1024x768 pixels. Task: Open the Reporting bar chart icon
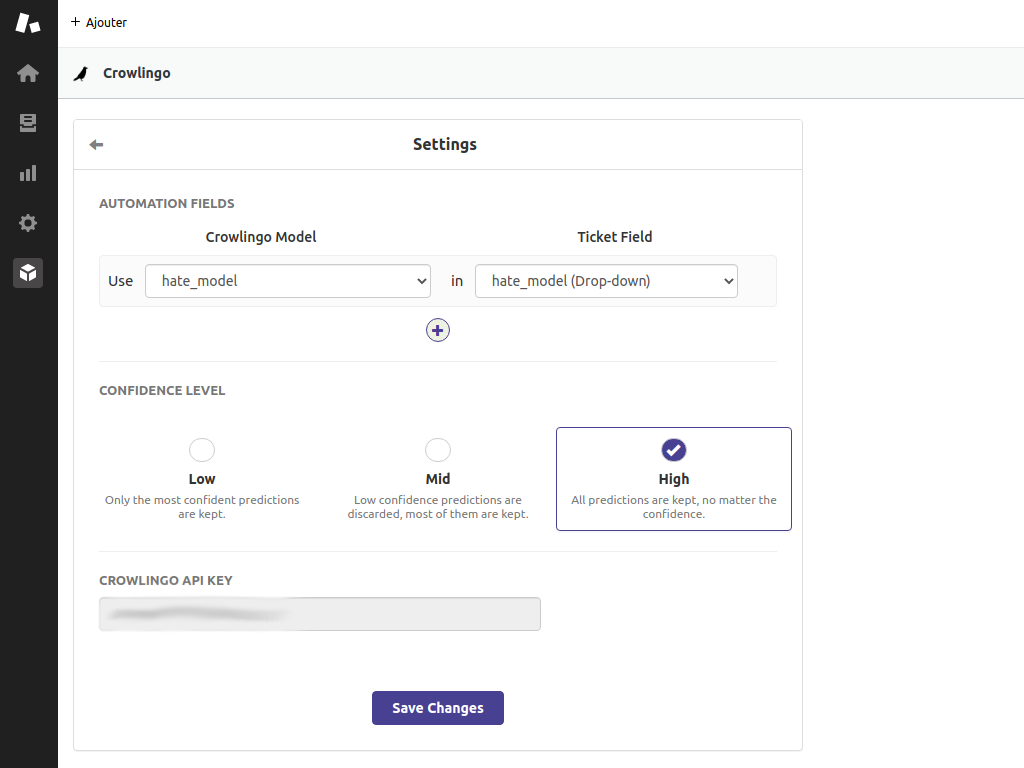pos(28,173)
